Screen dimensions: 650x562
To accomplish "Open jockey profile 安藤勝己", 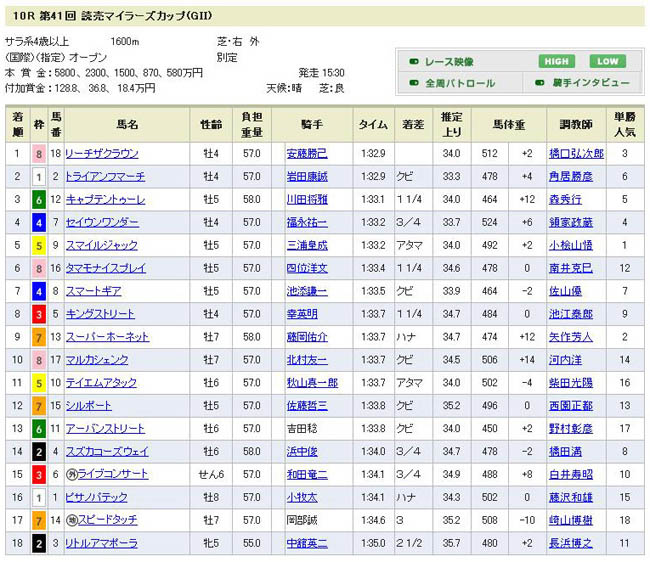I will tap(306, 154).
